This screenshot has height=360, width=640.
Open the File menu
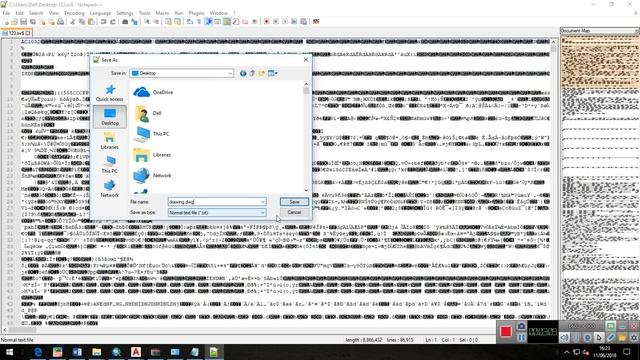coord(6,13)
